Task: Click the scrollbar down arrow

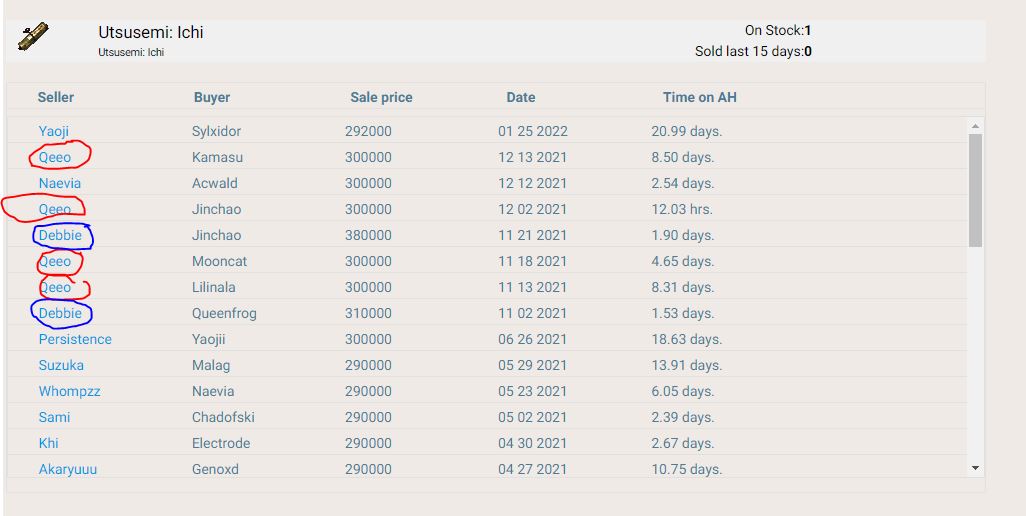Action: [975, 468]
